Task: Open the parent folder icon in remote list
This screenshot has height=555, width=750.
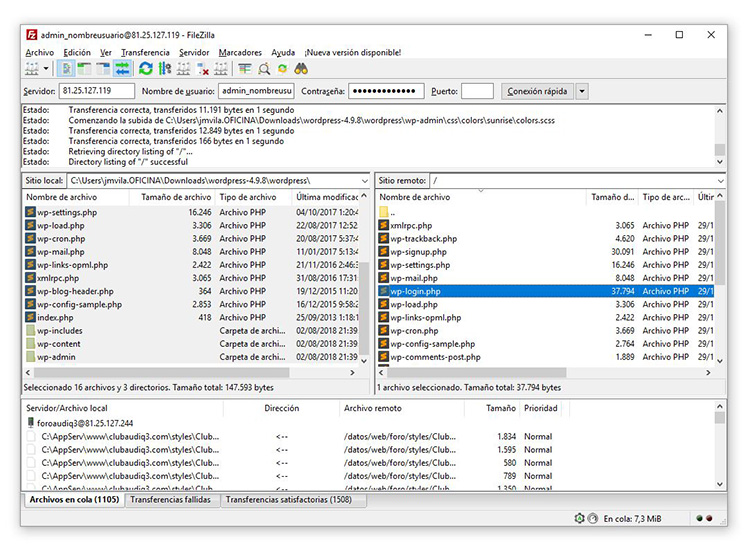Action: pos(384,212)
